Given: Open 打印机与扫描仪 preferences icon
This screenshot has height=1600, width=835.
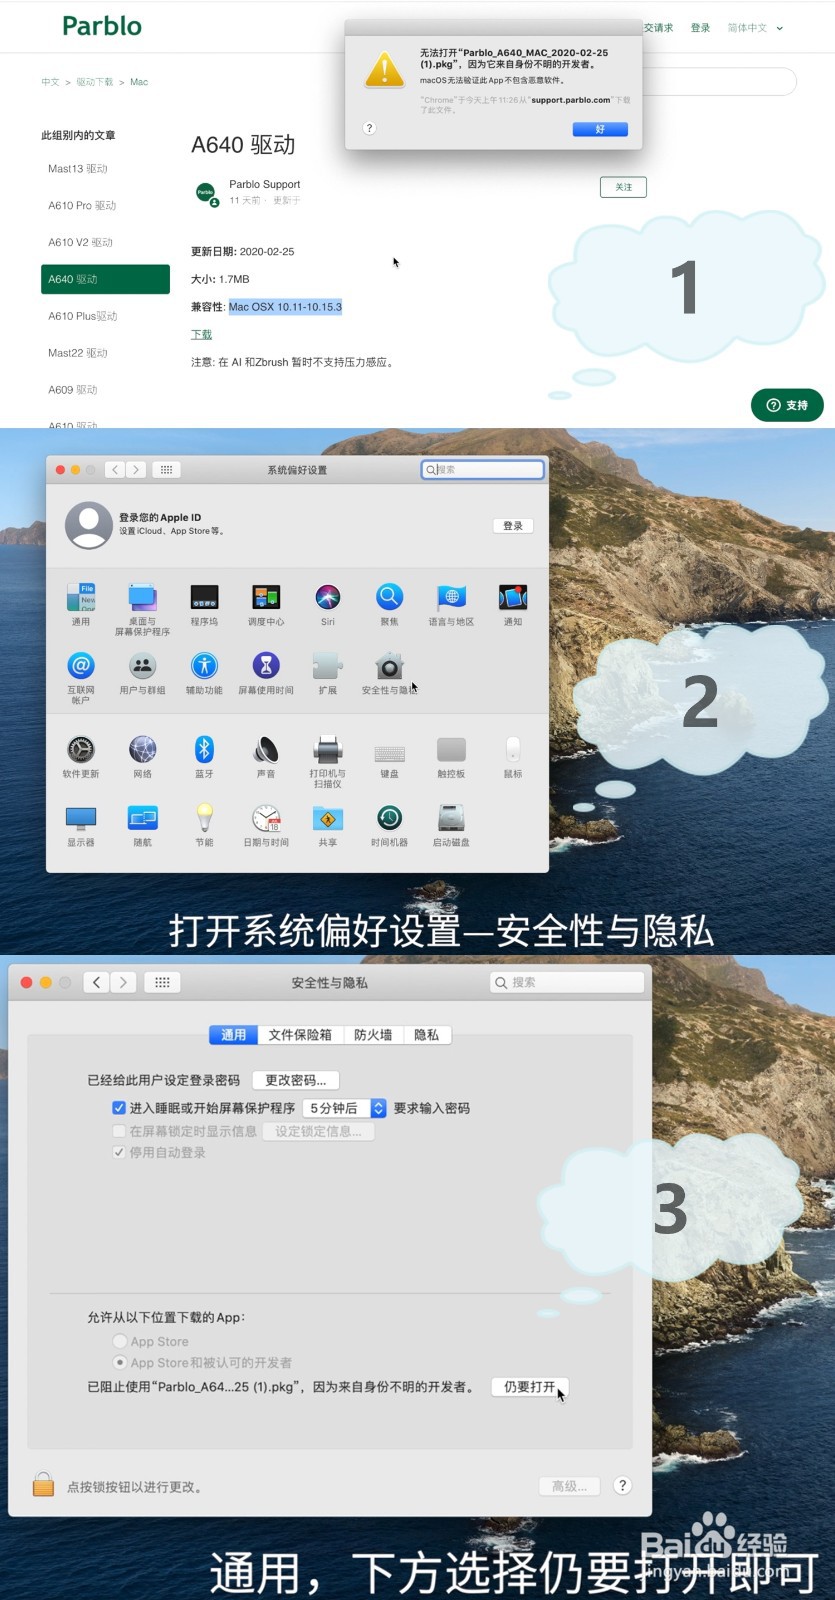Looking at the screenshot, I should point(328,750).
